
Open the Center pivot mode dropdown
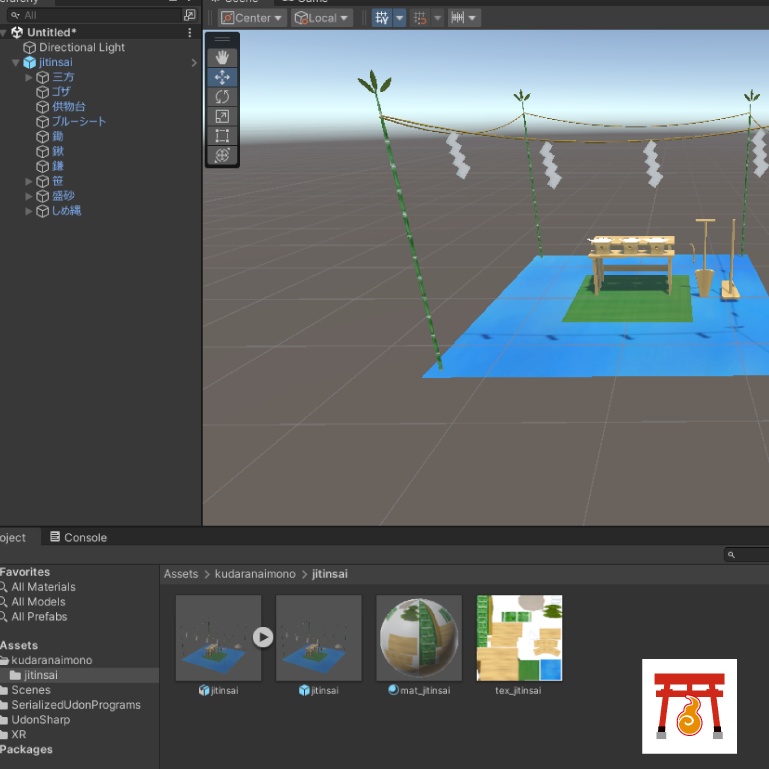coord(252,18)
